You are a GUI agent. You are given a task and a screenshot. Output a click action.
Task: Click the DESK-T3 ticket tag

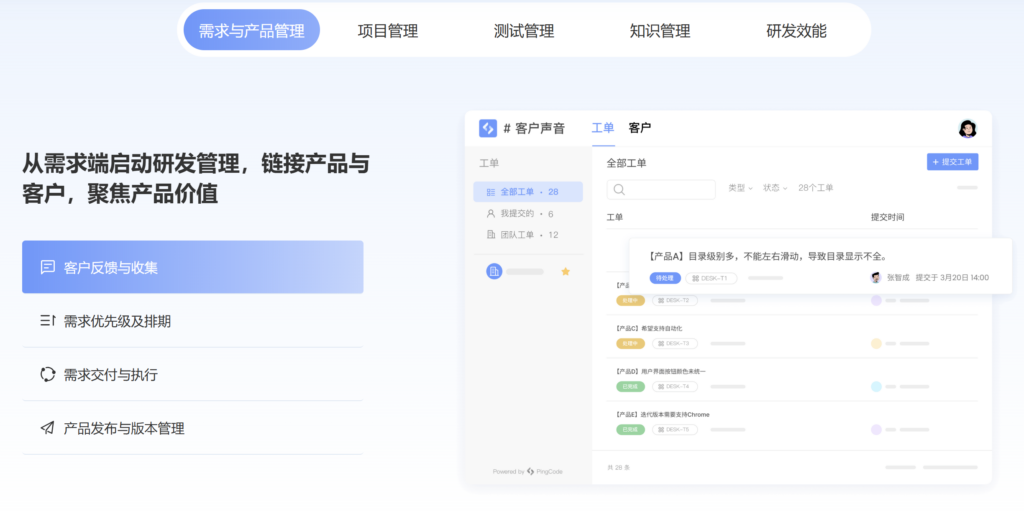tap(675, 344)
